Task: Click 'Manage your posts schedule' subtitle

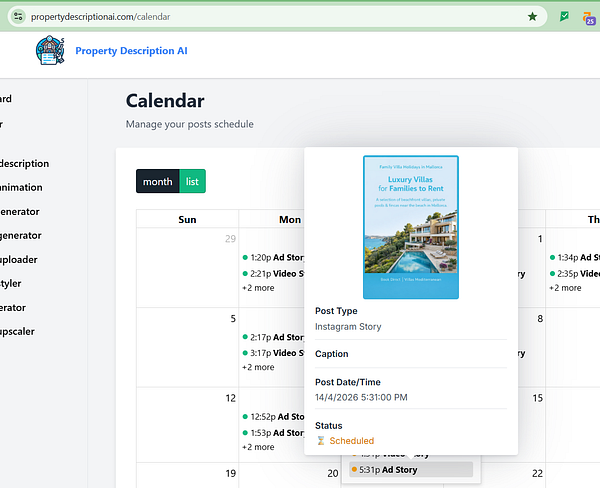Action: click(190, 124)
